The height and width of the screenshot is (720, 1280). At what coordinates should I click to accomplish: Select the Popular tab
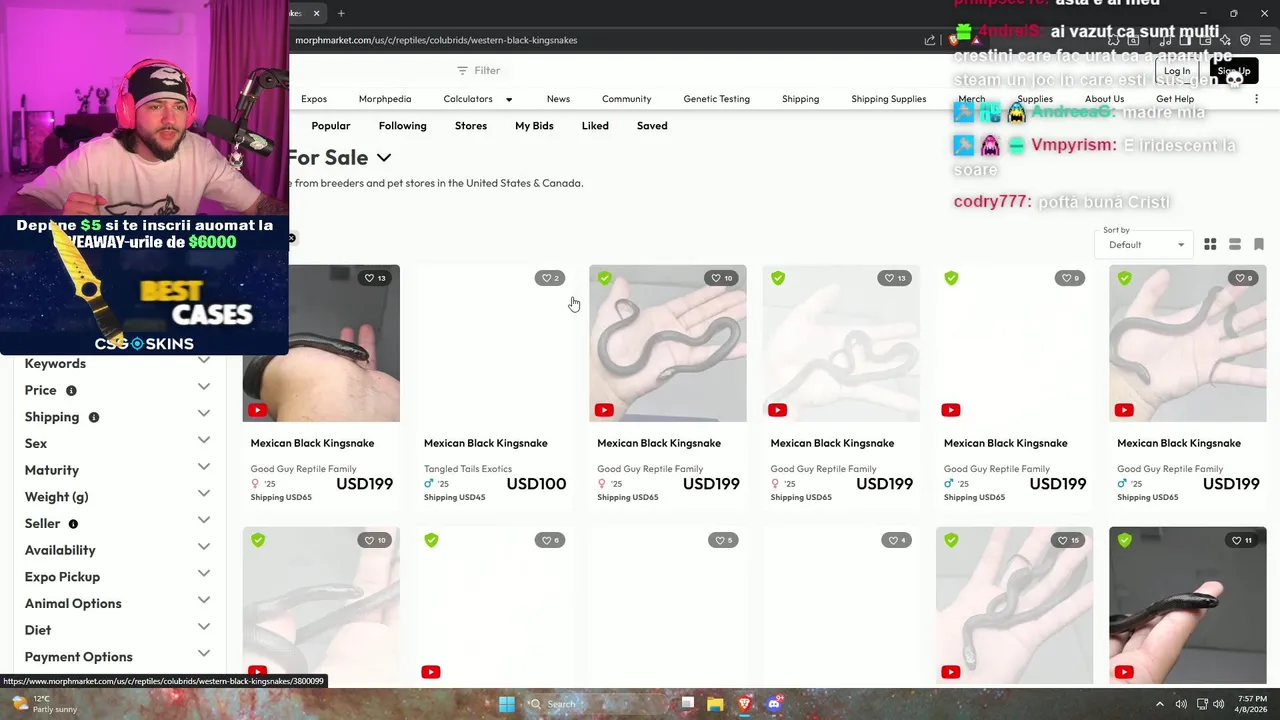pos(330,126)
